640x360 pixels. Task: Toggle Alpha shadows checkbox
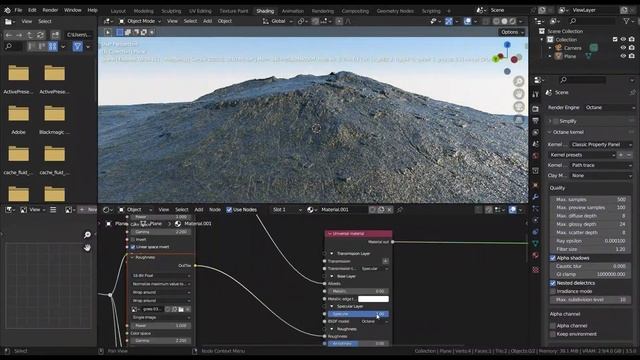tap(553, 258)
